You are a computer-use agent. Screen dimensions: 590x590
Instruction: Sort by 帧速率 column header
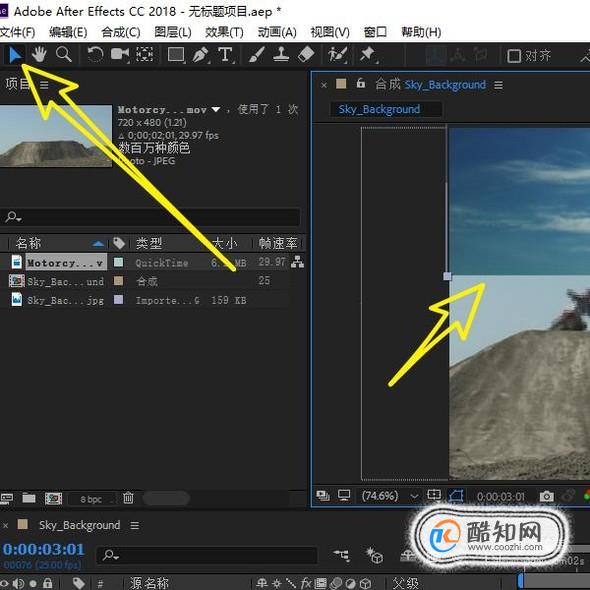coord(278,243)
